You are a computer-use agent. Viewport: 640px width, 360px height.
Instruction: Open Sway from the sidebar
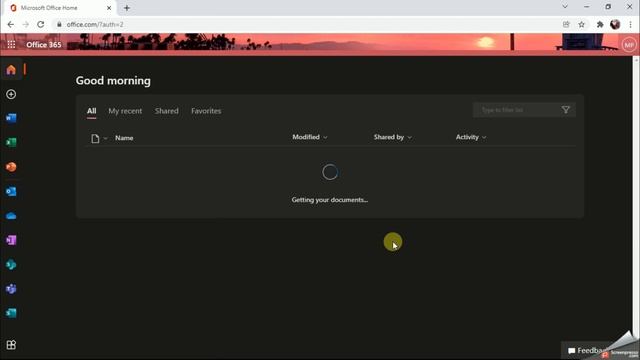pos(11,313)
